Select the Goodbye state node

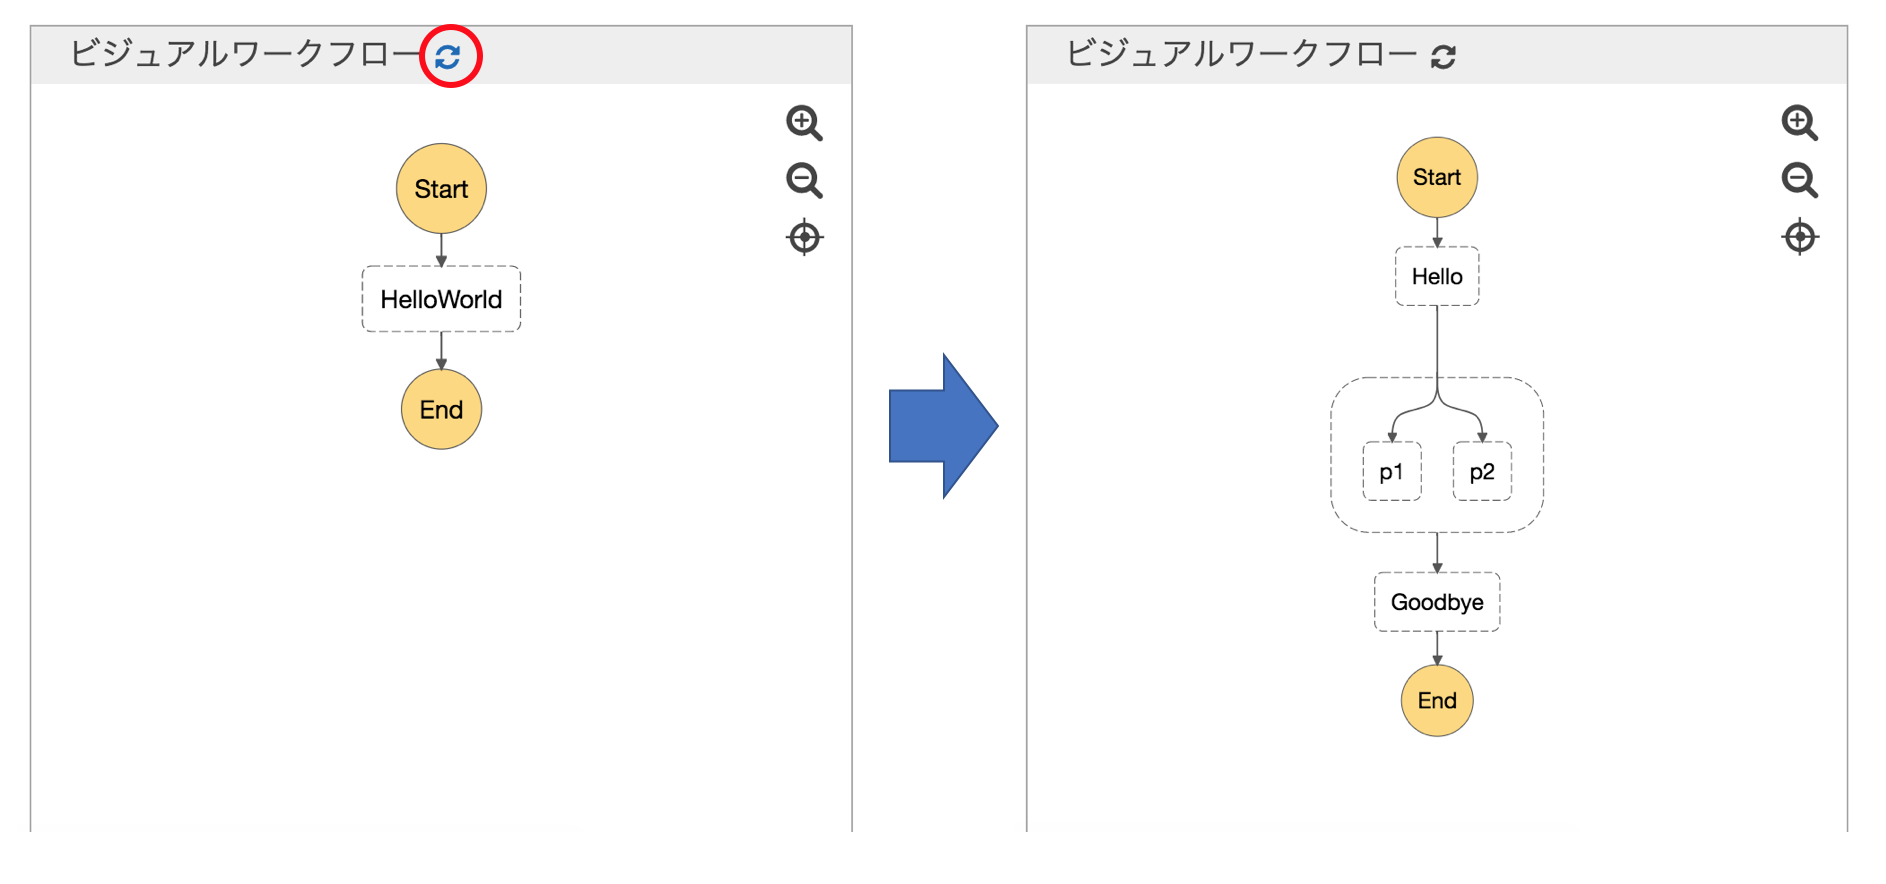pos(1437,602)
